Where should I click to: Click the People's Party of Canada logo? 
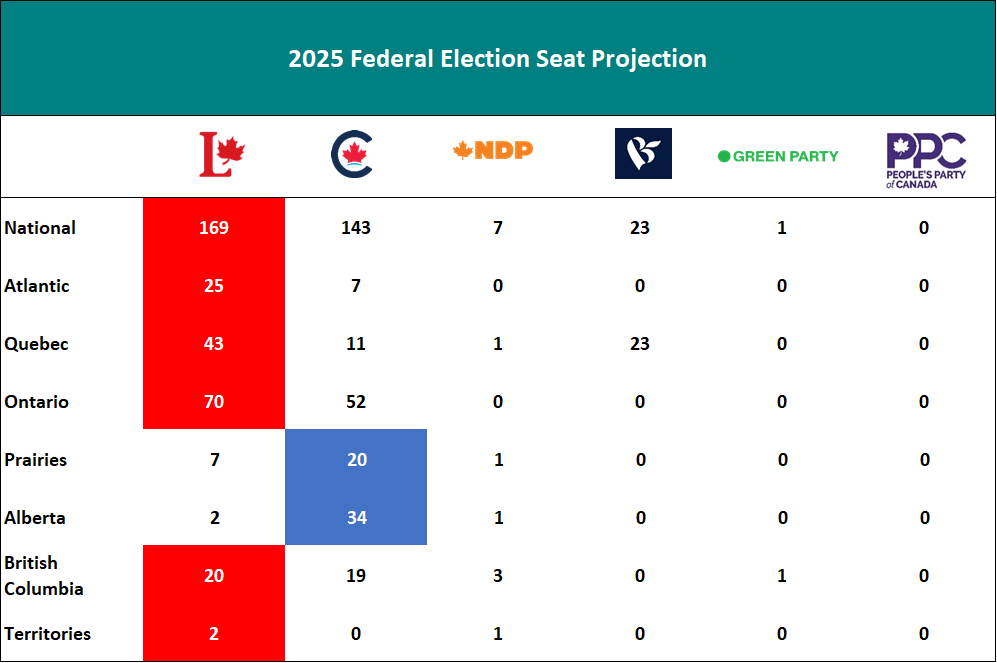[926, 160]
